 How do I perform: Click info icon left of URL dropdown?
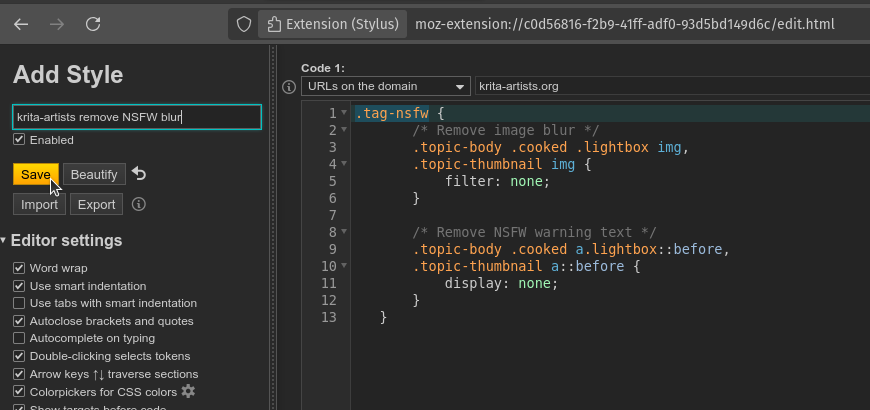pos(289,87)
